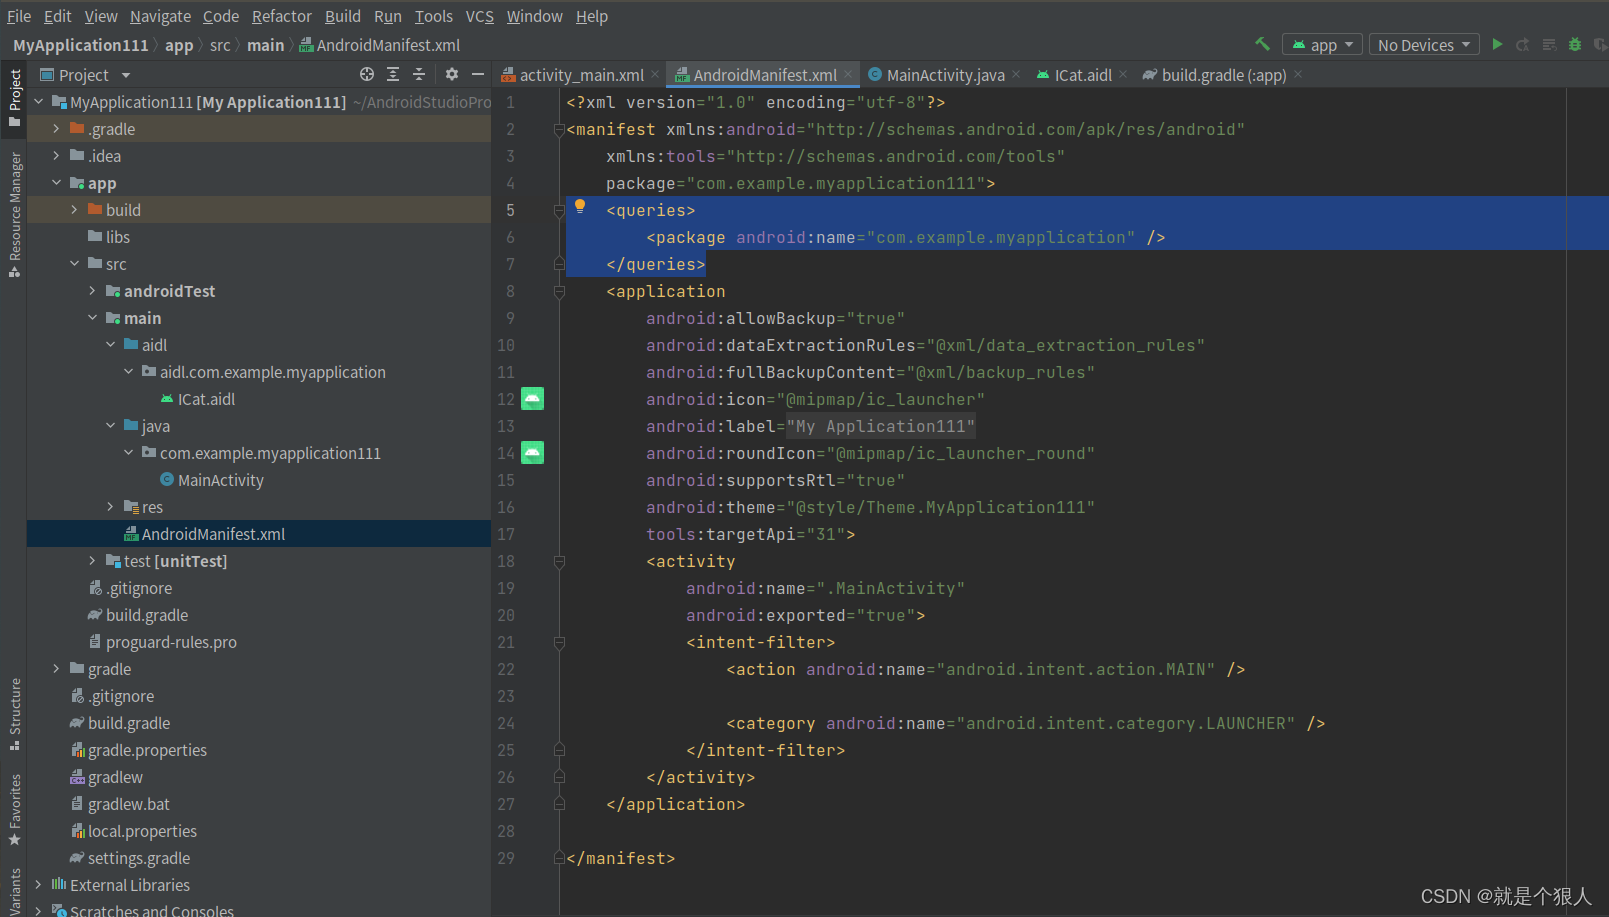
Task: Expand External Libraries node
Action: [38, 885]
